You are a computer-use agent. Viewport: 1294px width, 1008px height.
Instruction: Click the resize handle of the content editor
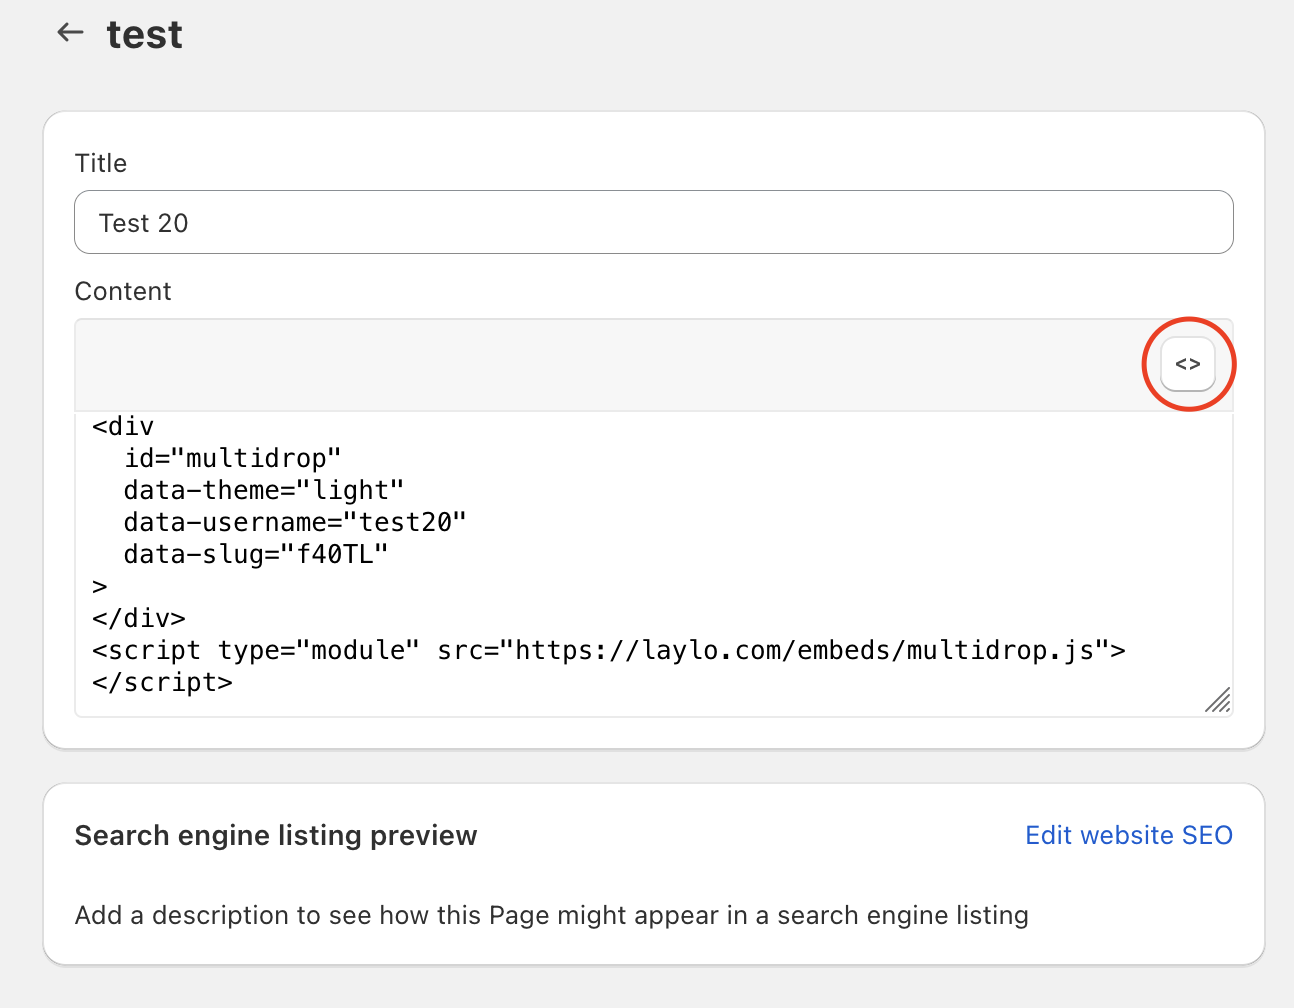1217,700
